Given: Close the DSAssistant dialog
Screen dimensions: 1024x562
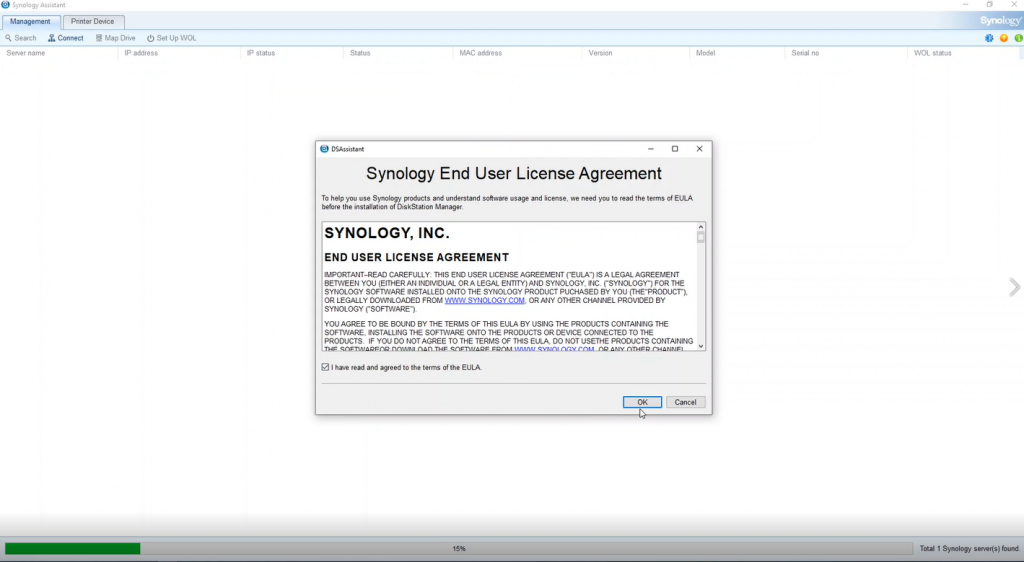Looking at the screenshot, I should [x=699, y=149].
